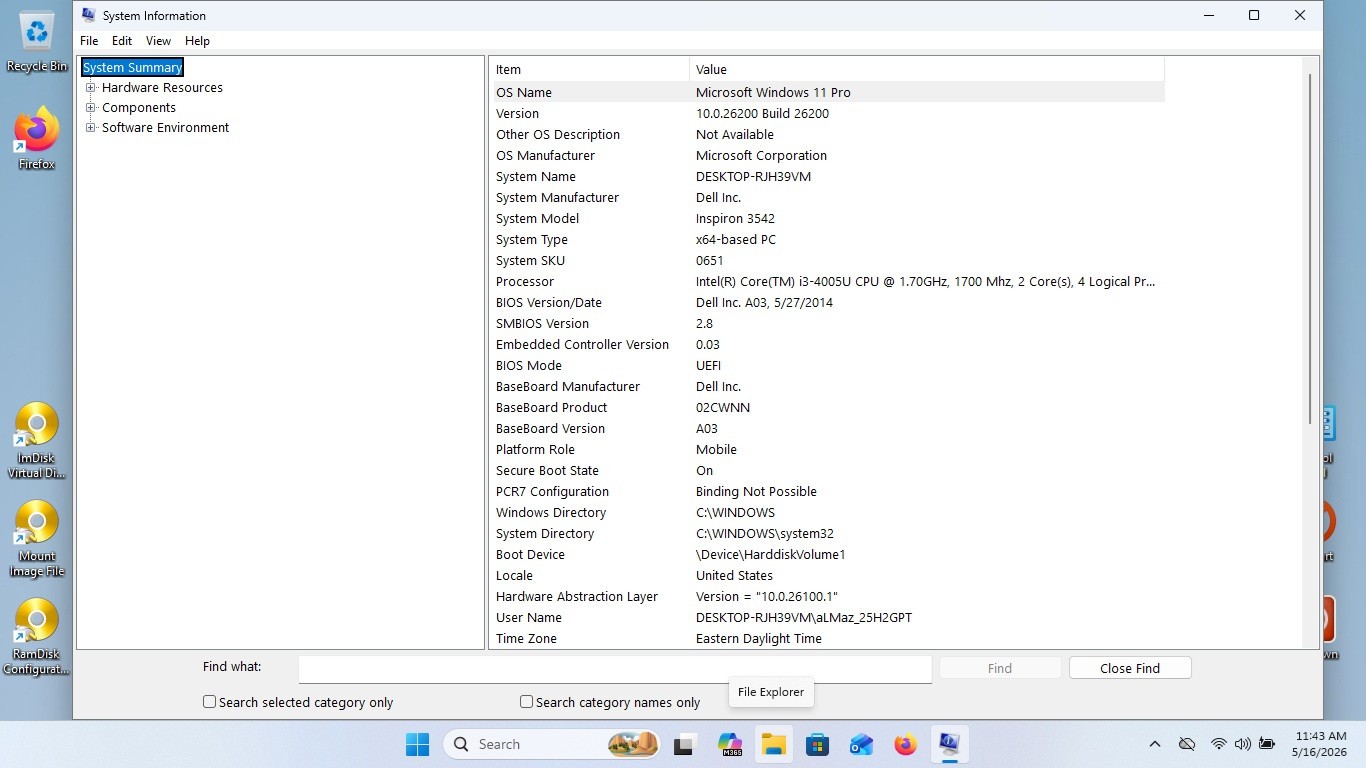The image size is (1366, 768).
Task: Expand the Hardware Resources tree node
Action: pos(91,87)
